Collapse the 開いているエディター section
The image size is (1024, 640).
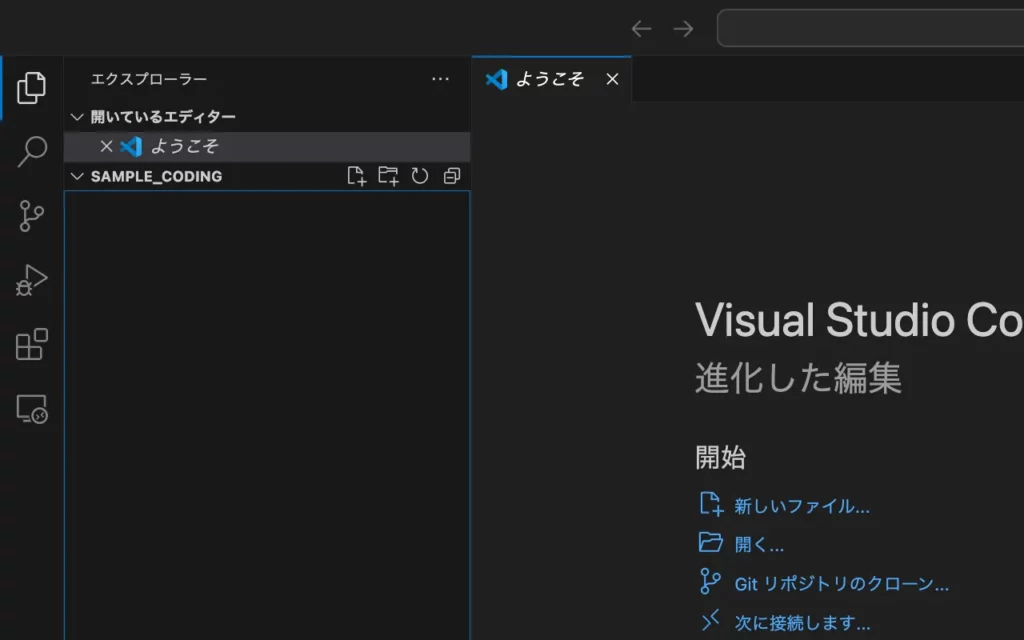(x=77, y=117)
